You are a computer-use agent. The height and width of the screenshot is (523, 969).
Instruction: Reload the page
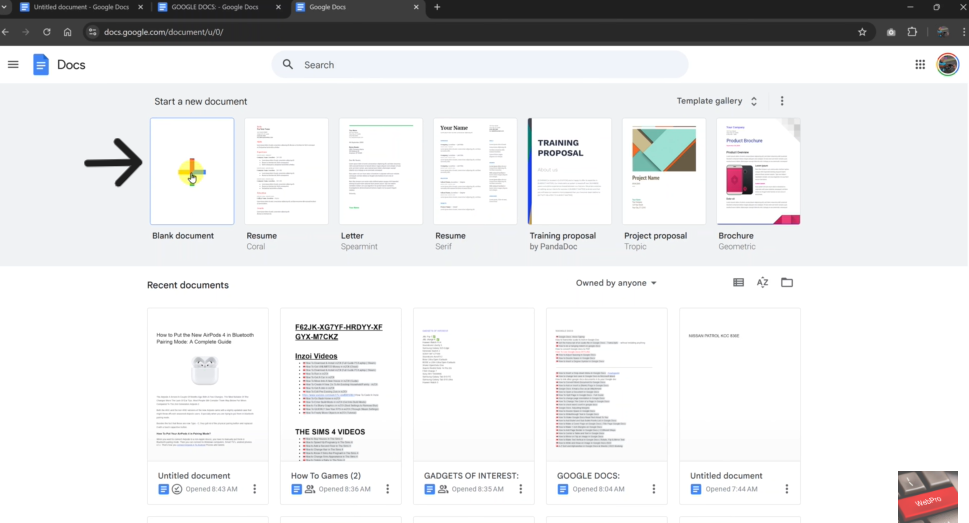pyautogui.click(x=46, y=32)
